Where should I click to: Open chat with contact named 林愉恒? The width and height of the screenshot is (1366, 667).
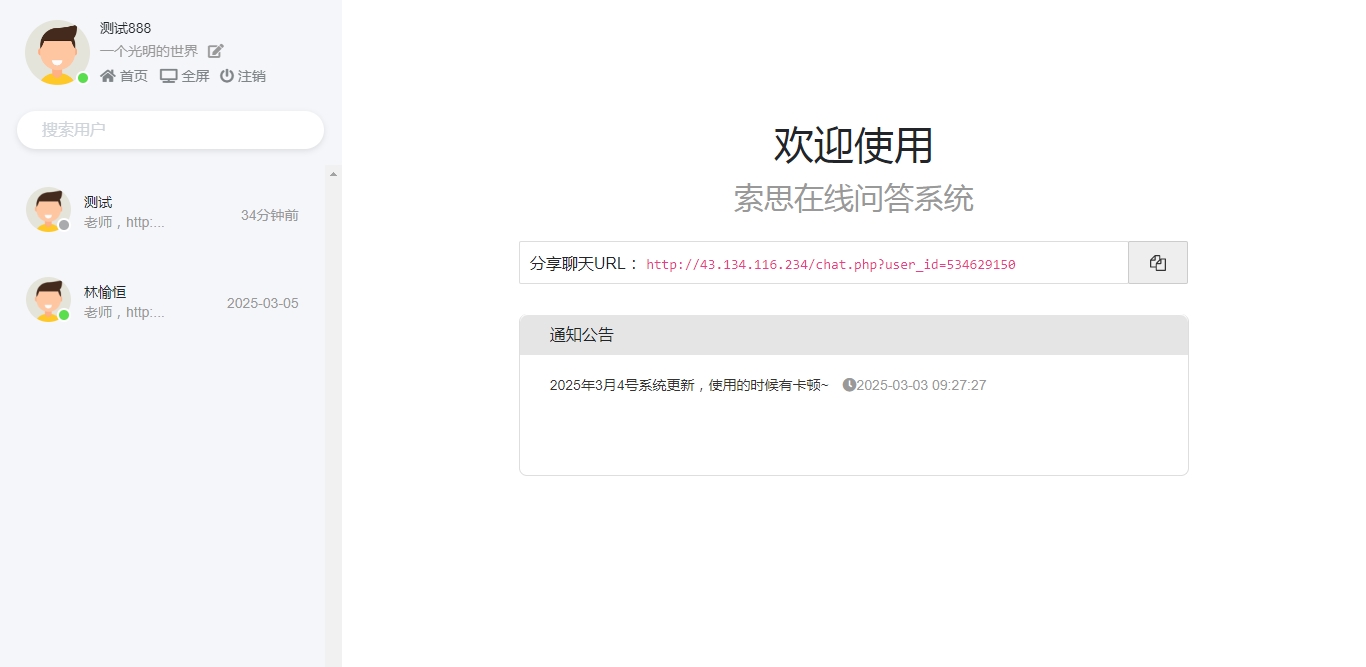click(105, 292)
